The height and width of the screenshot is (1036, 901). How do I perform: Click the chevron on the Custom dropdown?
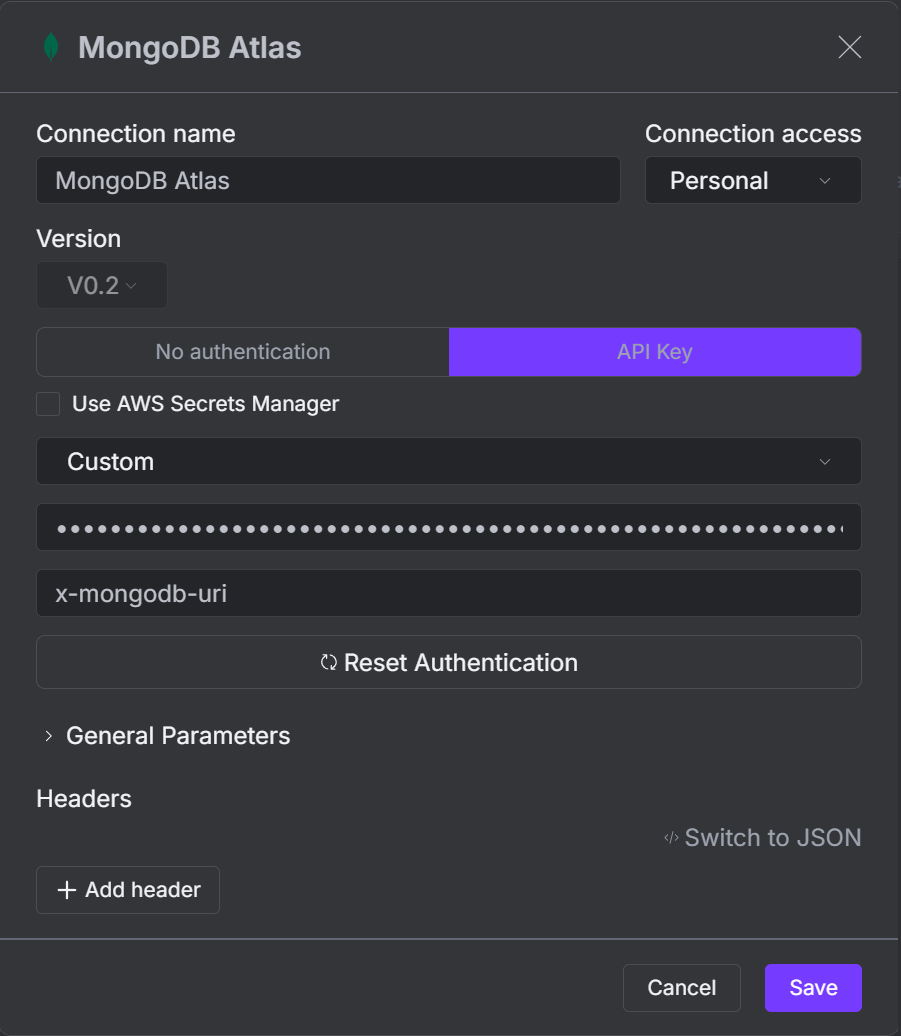(826, 461)
